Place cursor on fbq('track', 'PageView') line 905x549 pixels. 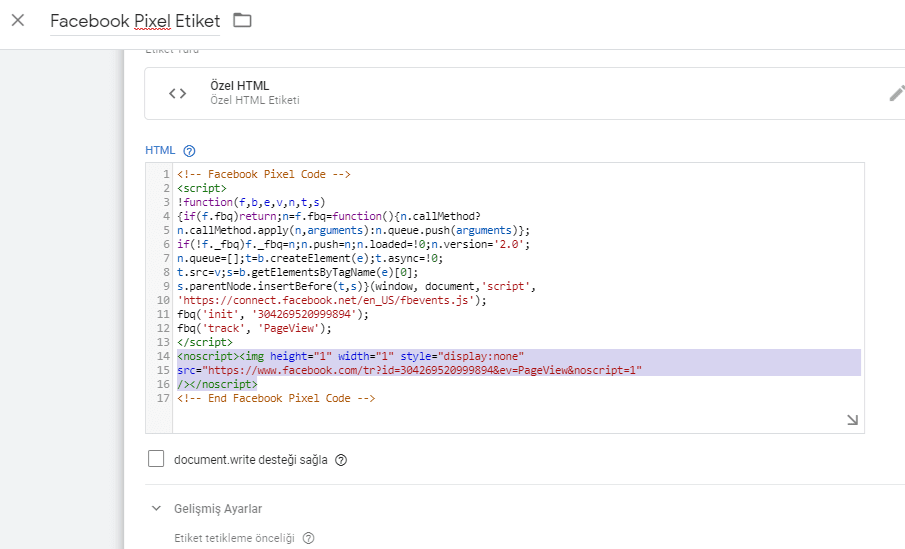click(253, 328)
